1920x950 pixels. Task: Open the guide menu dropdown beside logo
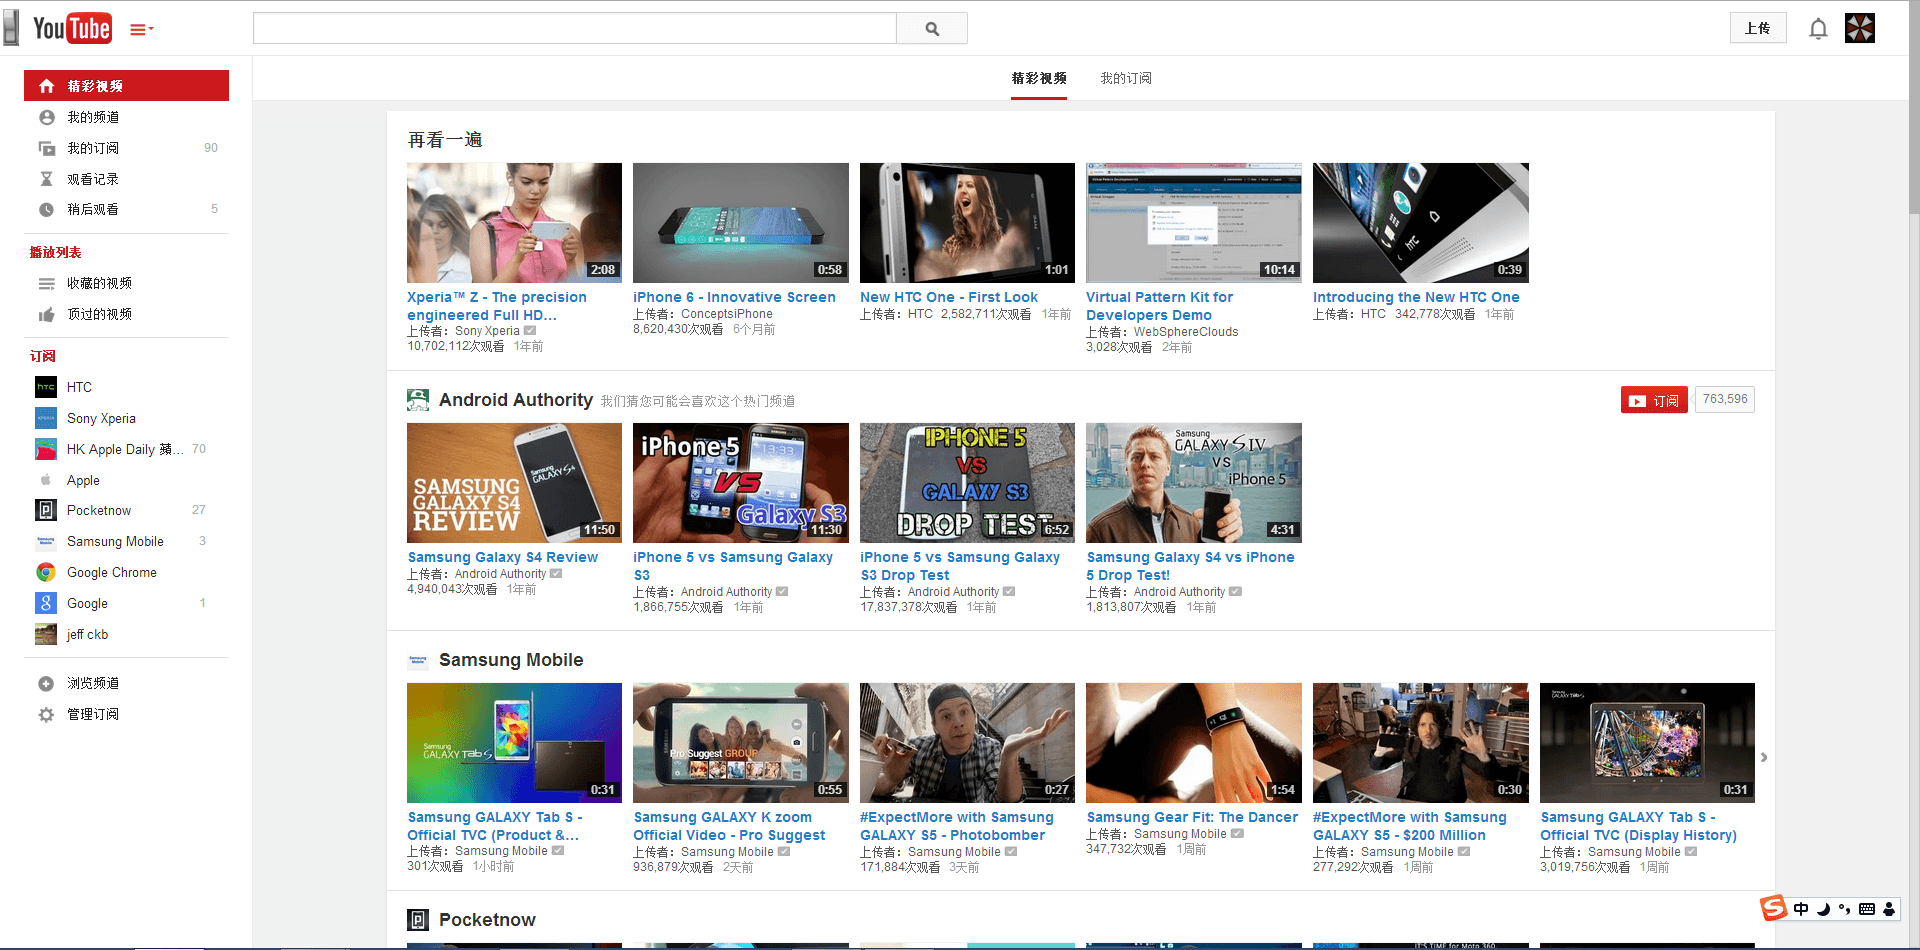click(x=142, y=30)
